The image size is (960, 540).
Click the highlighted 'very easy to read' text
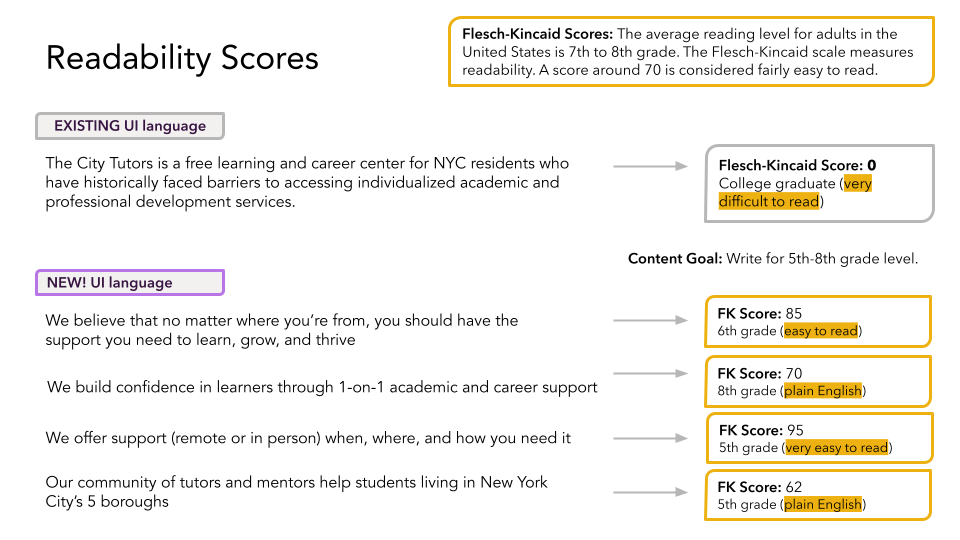pyautogui.click(x=837, y=448)
